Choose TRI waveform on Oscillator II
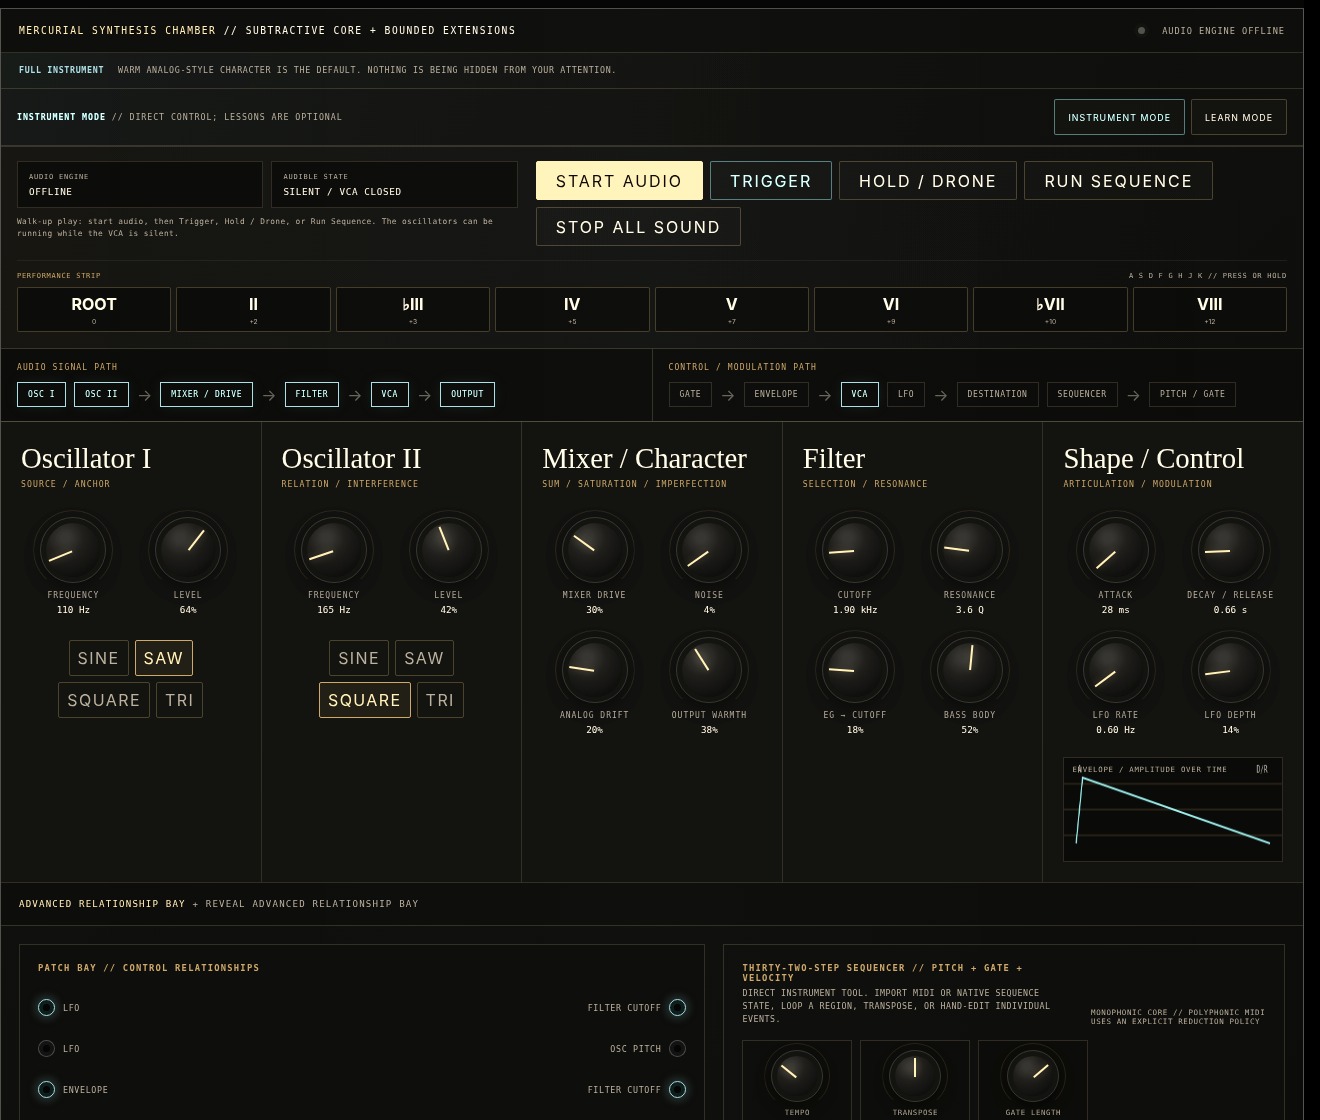This screenshot has width=1320, height=1120. (440, 700)
